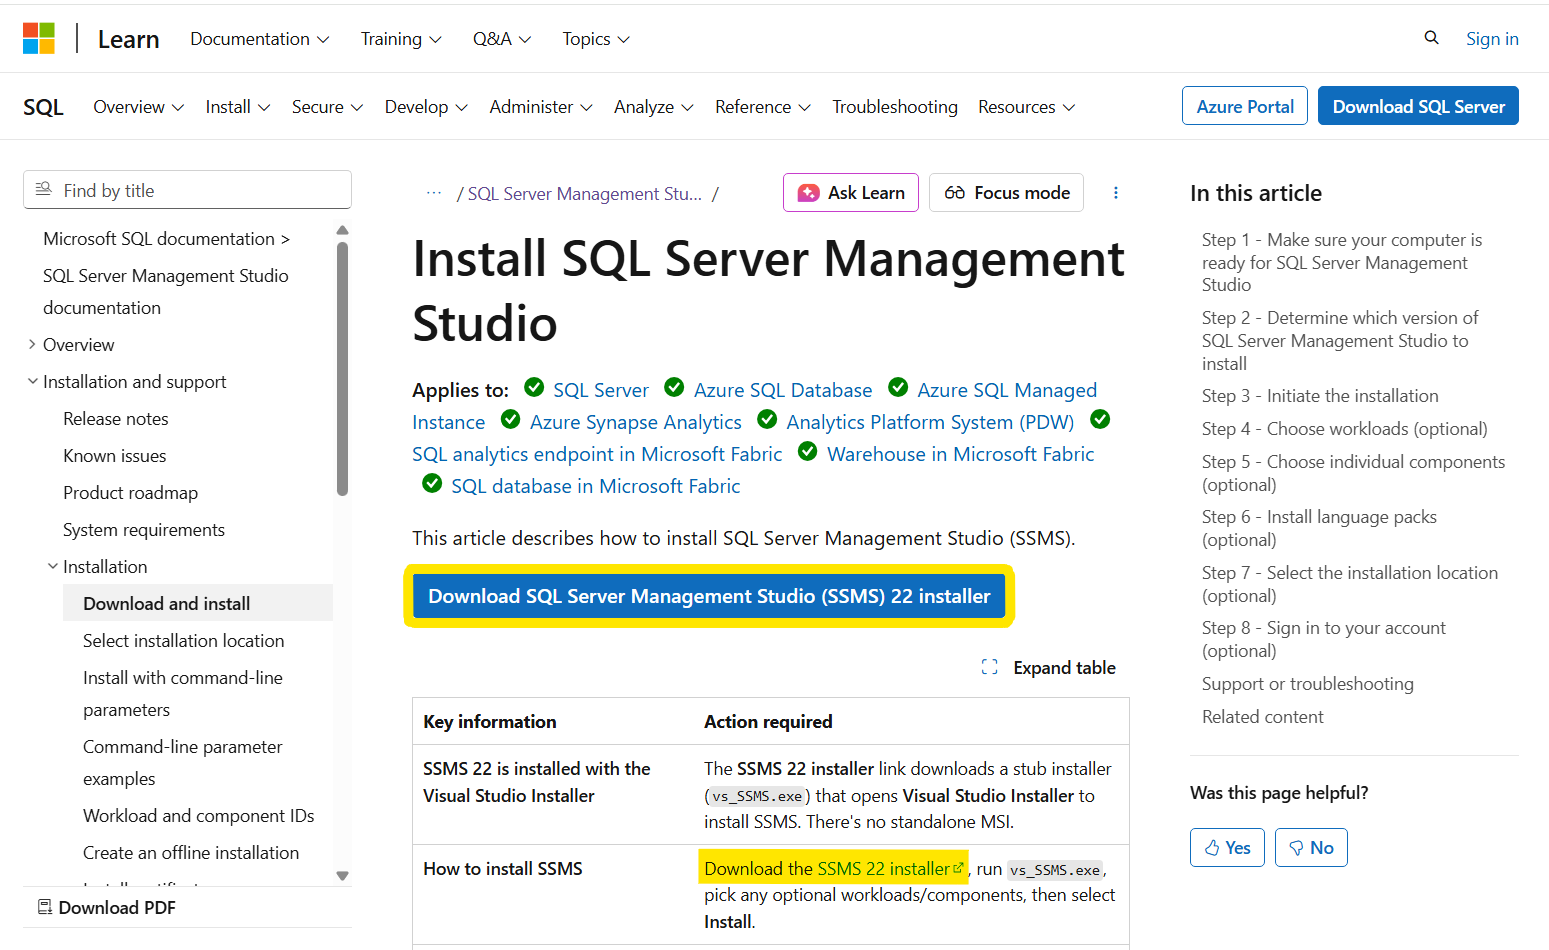Click the Download SQL Server button
Screen dimensions: 1549x950
point(1417,106)
